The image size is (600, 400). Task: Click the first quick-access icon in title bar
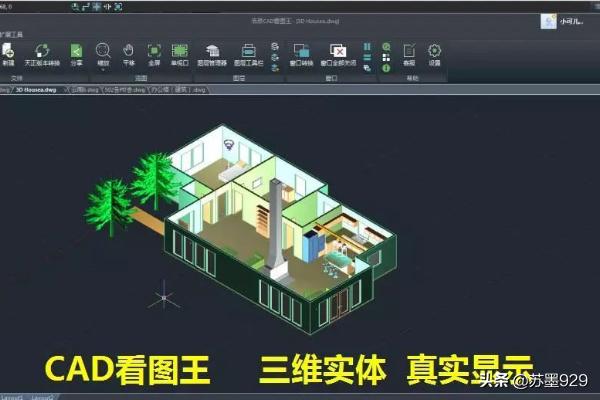pyautogui.click(x=75, y=7)
